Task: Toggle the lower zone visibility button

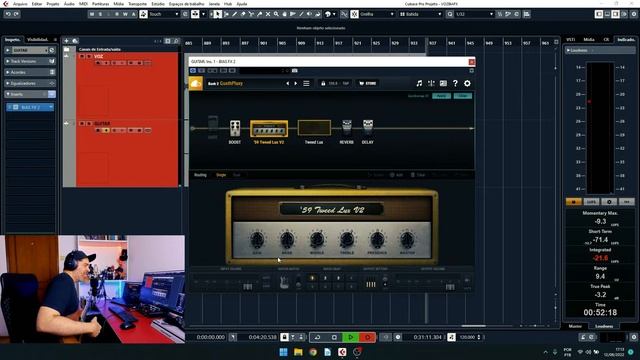Action: [x=607, y=14]
